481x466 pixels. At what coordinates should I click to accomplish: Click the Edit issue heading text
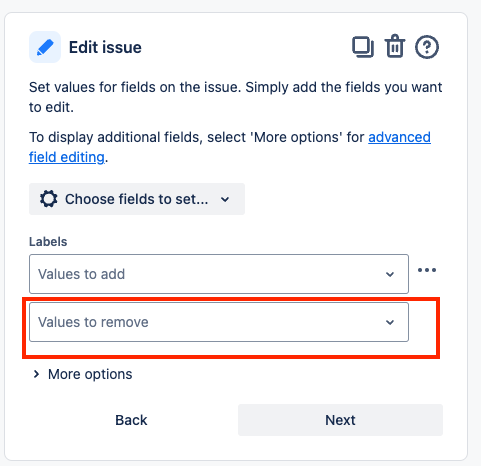coord(105,47)
